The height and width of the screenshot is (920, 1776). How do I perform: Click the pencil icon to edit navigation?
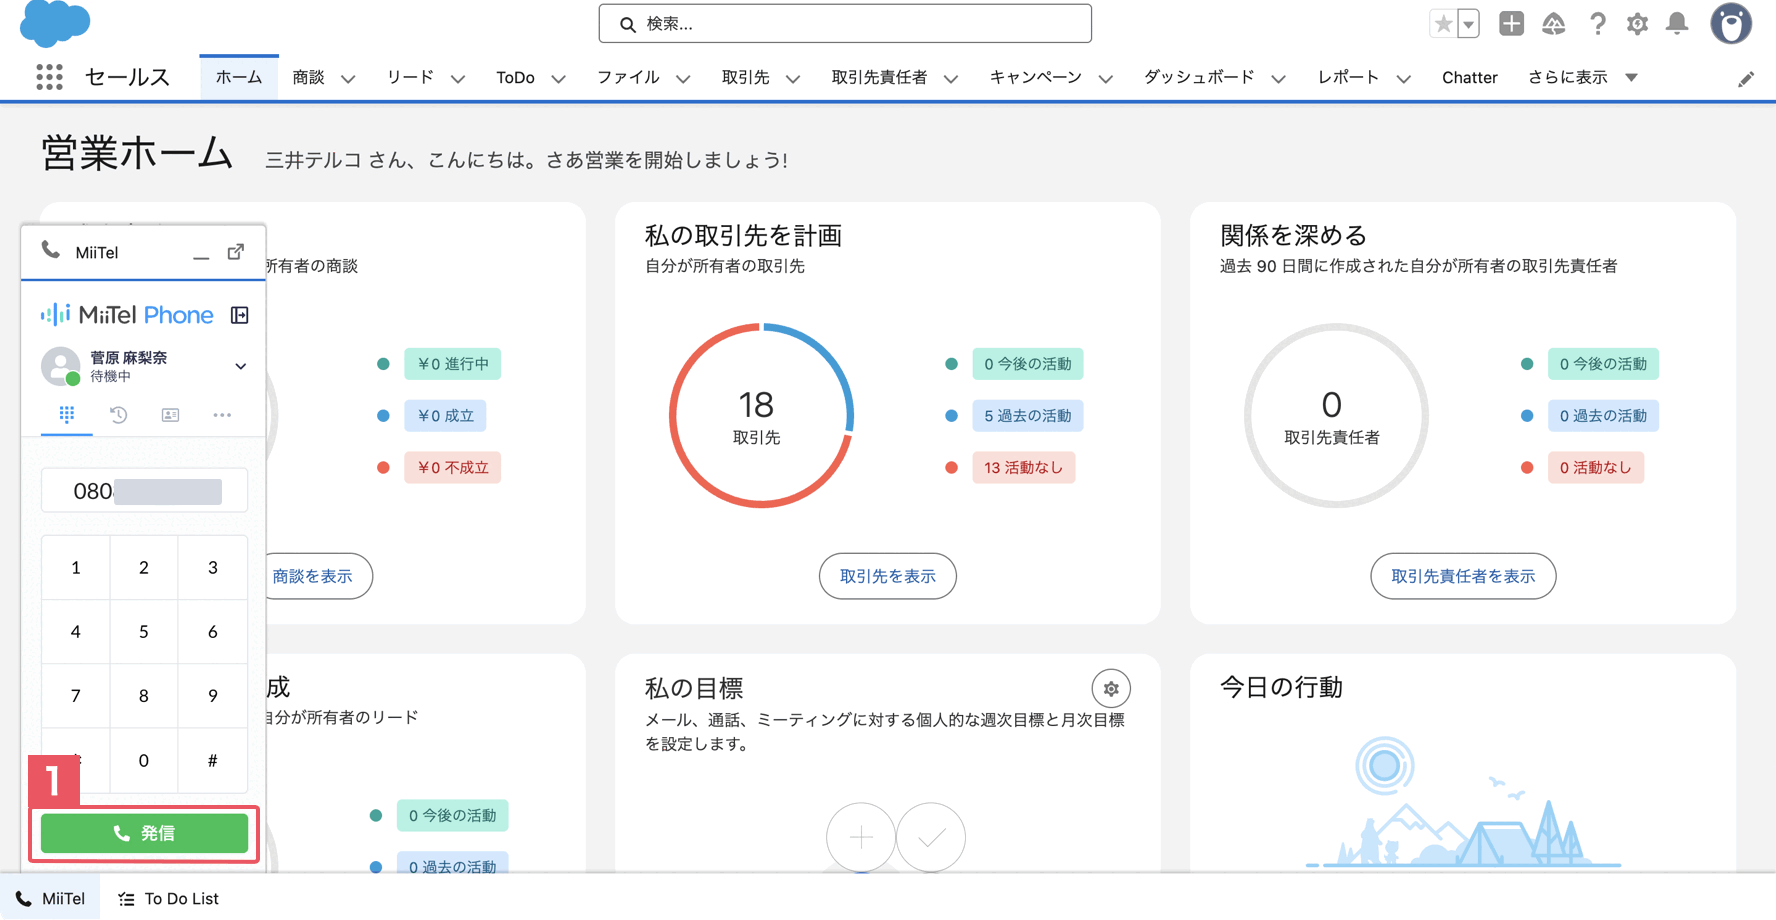click(1746, 79)
